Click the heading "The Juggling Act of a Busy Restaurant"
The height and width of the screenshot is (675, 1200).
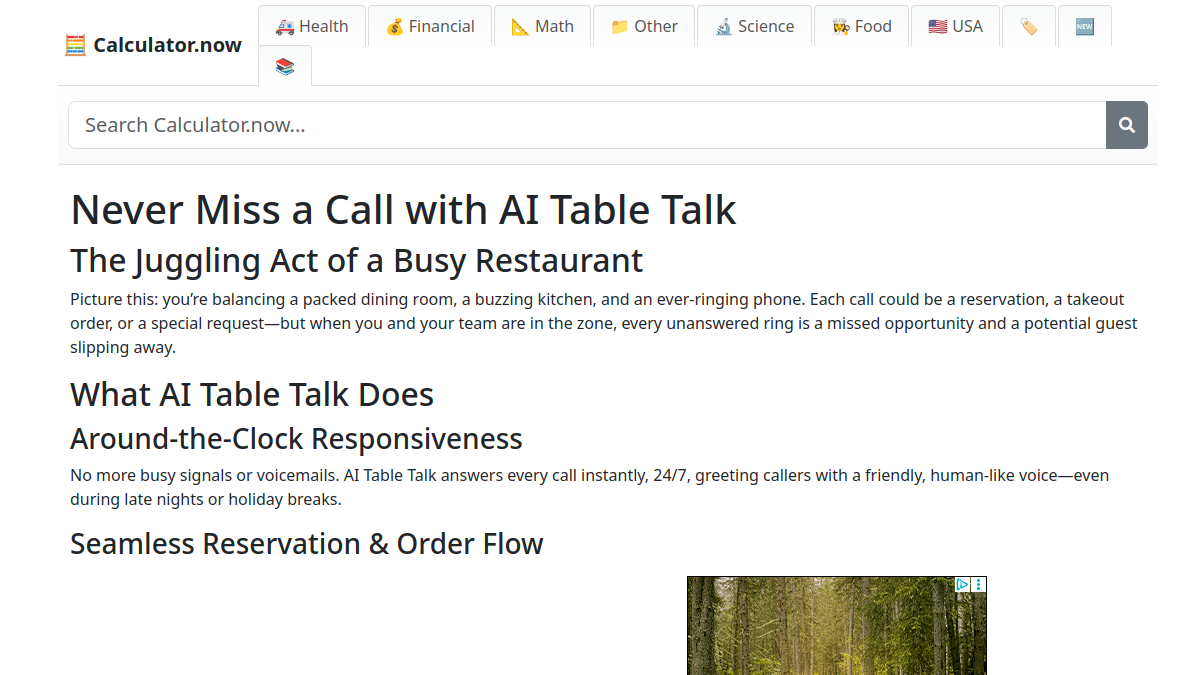point(357,260)
